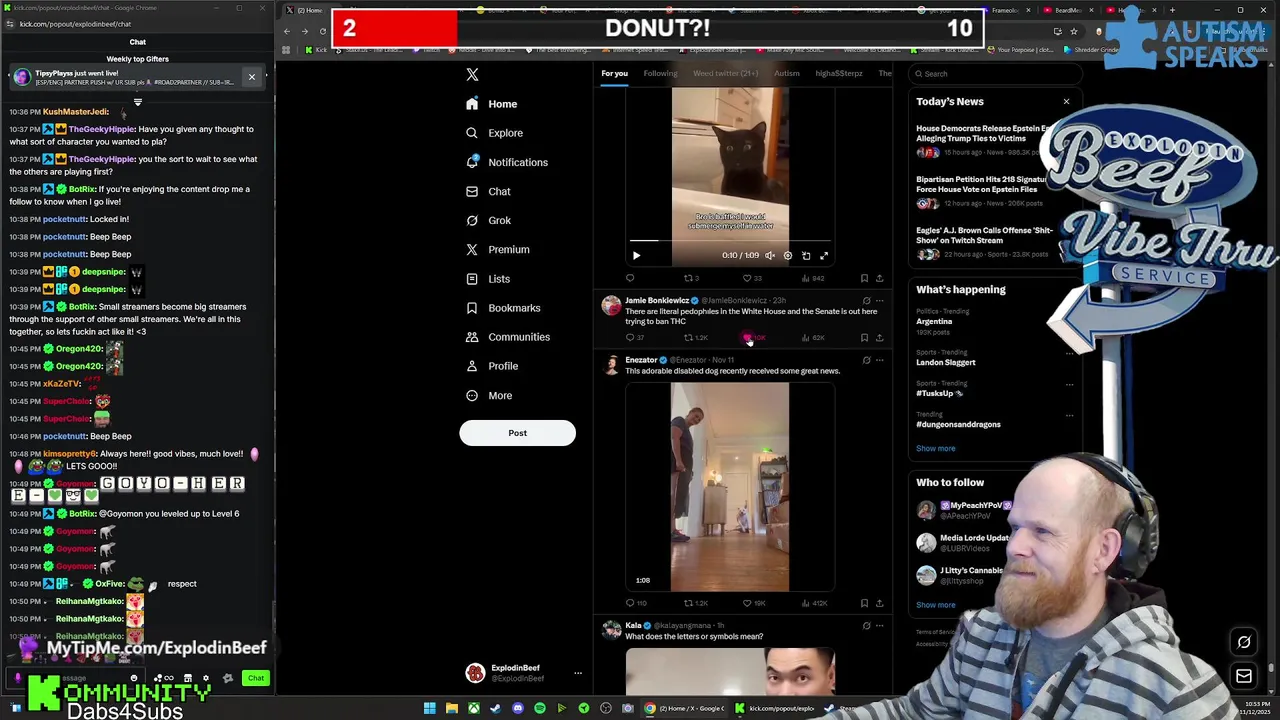Dismiss the TipsyPlays went live banner

(252, 77)
